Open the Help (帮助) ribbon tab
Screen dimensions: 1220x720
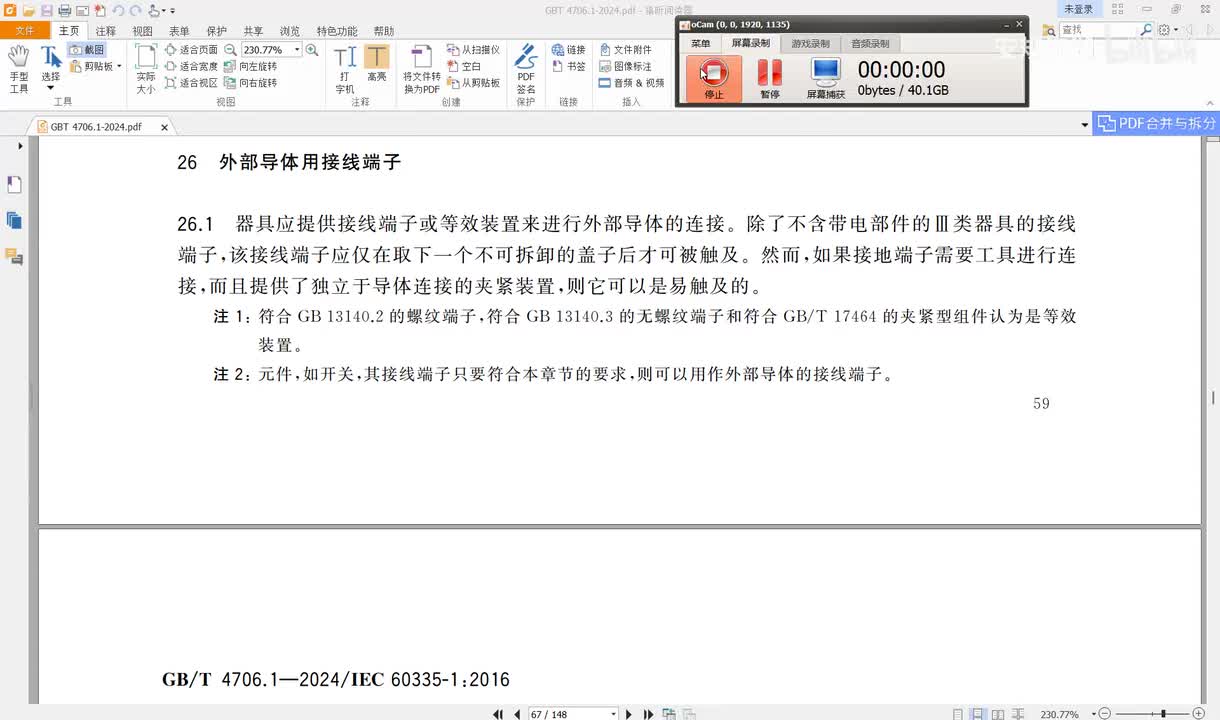383,31
